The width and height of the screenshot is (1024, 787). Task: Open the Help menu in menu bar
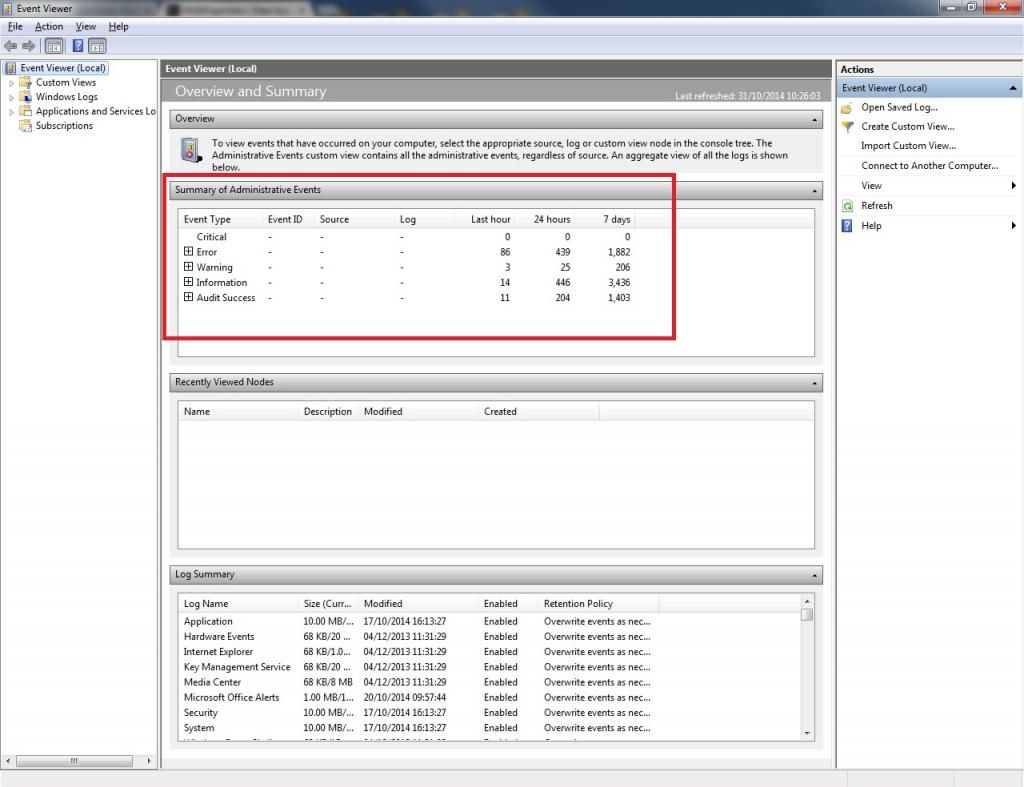point(118,27)
